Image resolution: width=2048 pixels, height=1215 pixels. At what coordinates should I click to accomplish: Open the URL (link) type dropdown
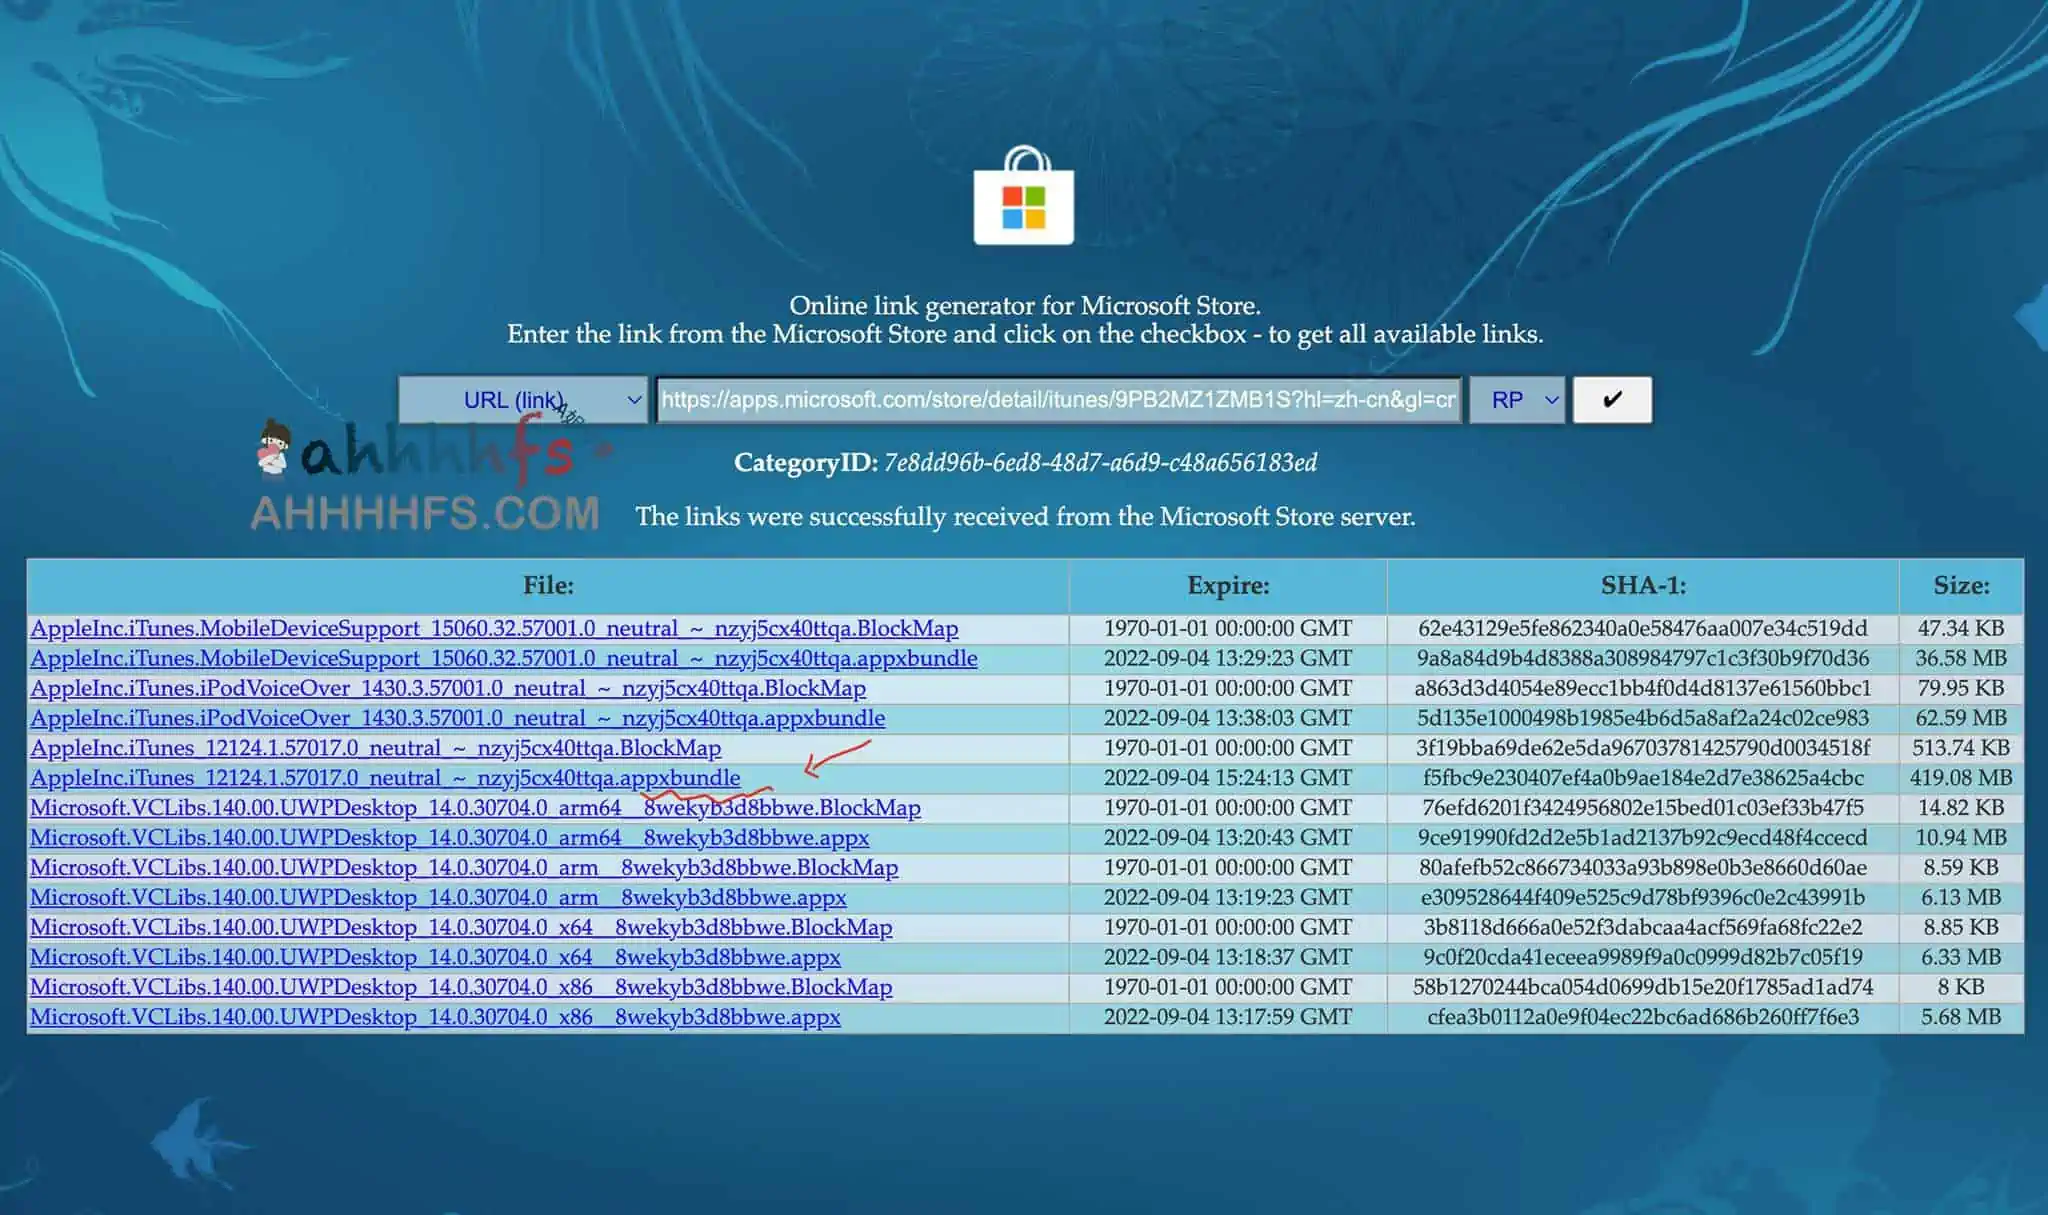coord(522,400)
